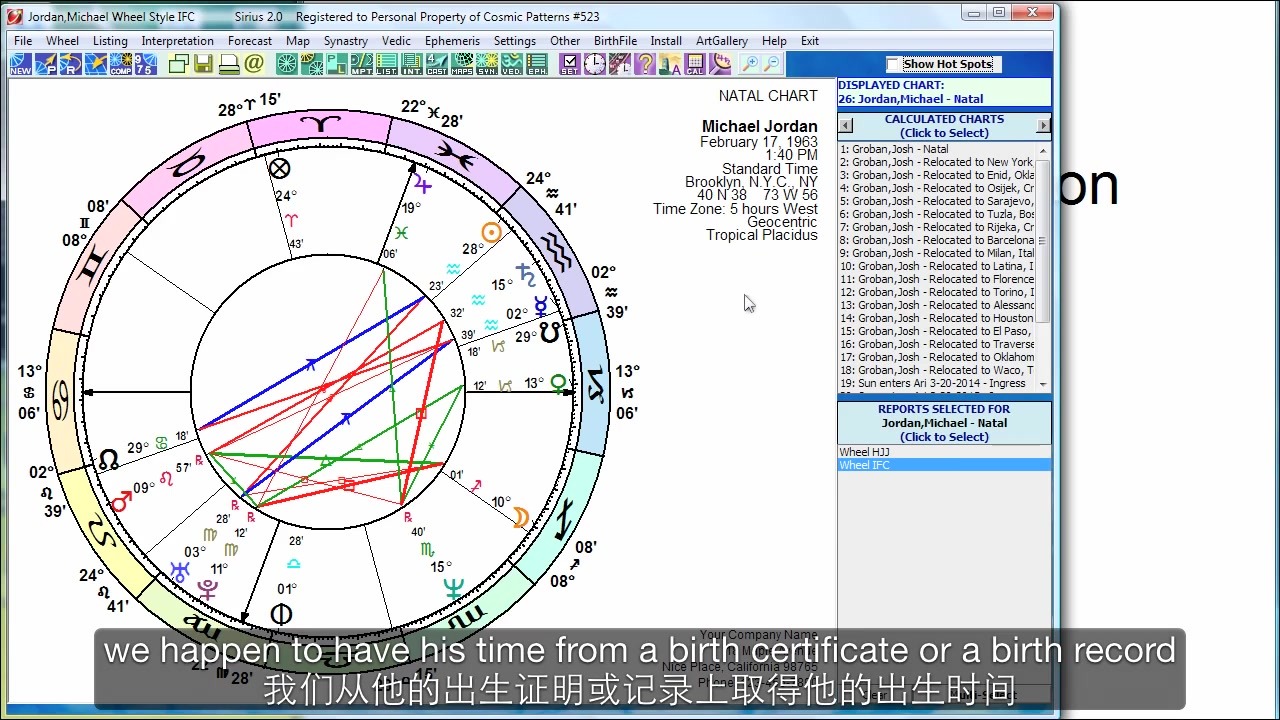Click the chart list scroll up arrow
The width and height of the screenshot is (1280, 720).
click(x=1044, y=150)
